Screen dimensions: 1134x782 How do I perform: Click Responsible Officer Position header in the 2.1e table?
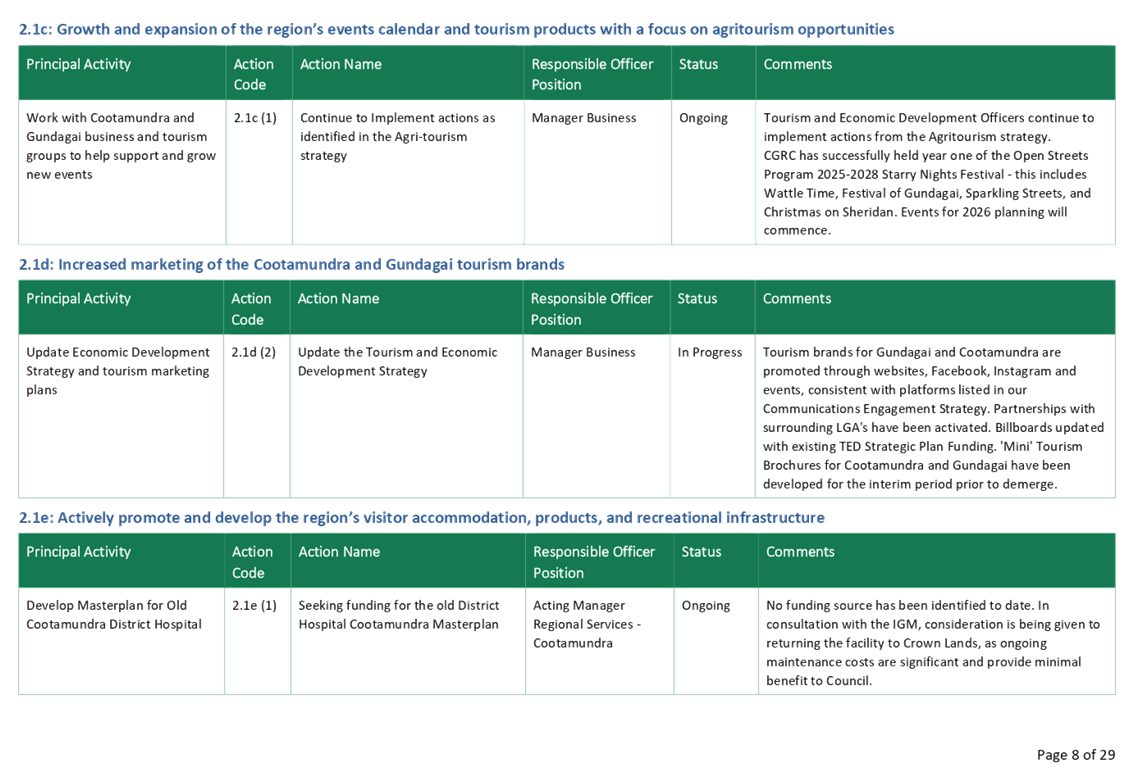point(594,562)
